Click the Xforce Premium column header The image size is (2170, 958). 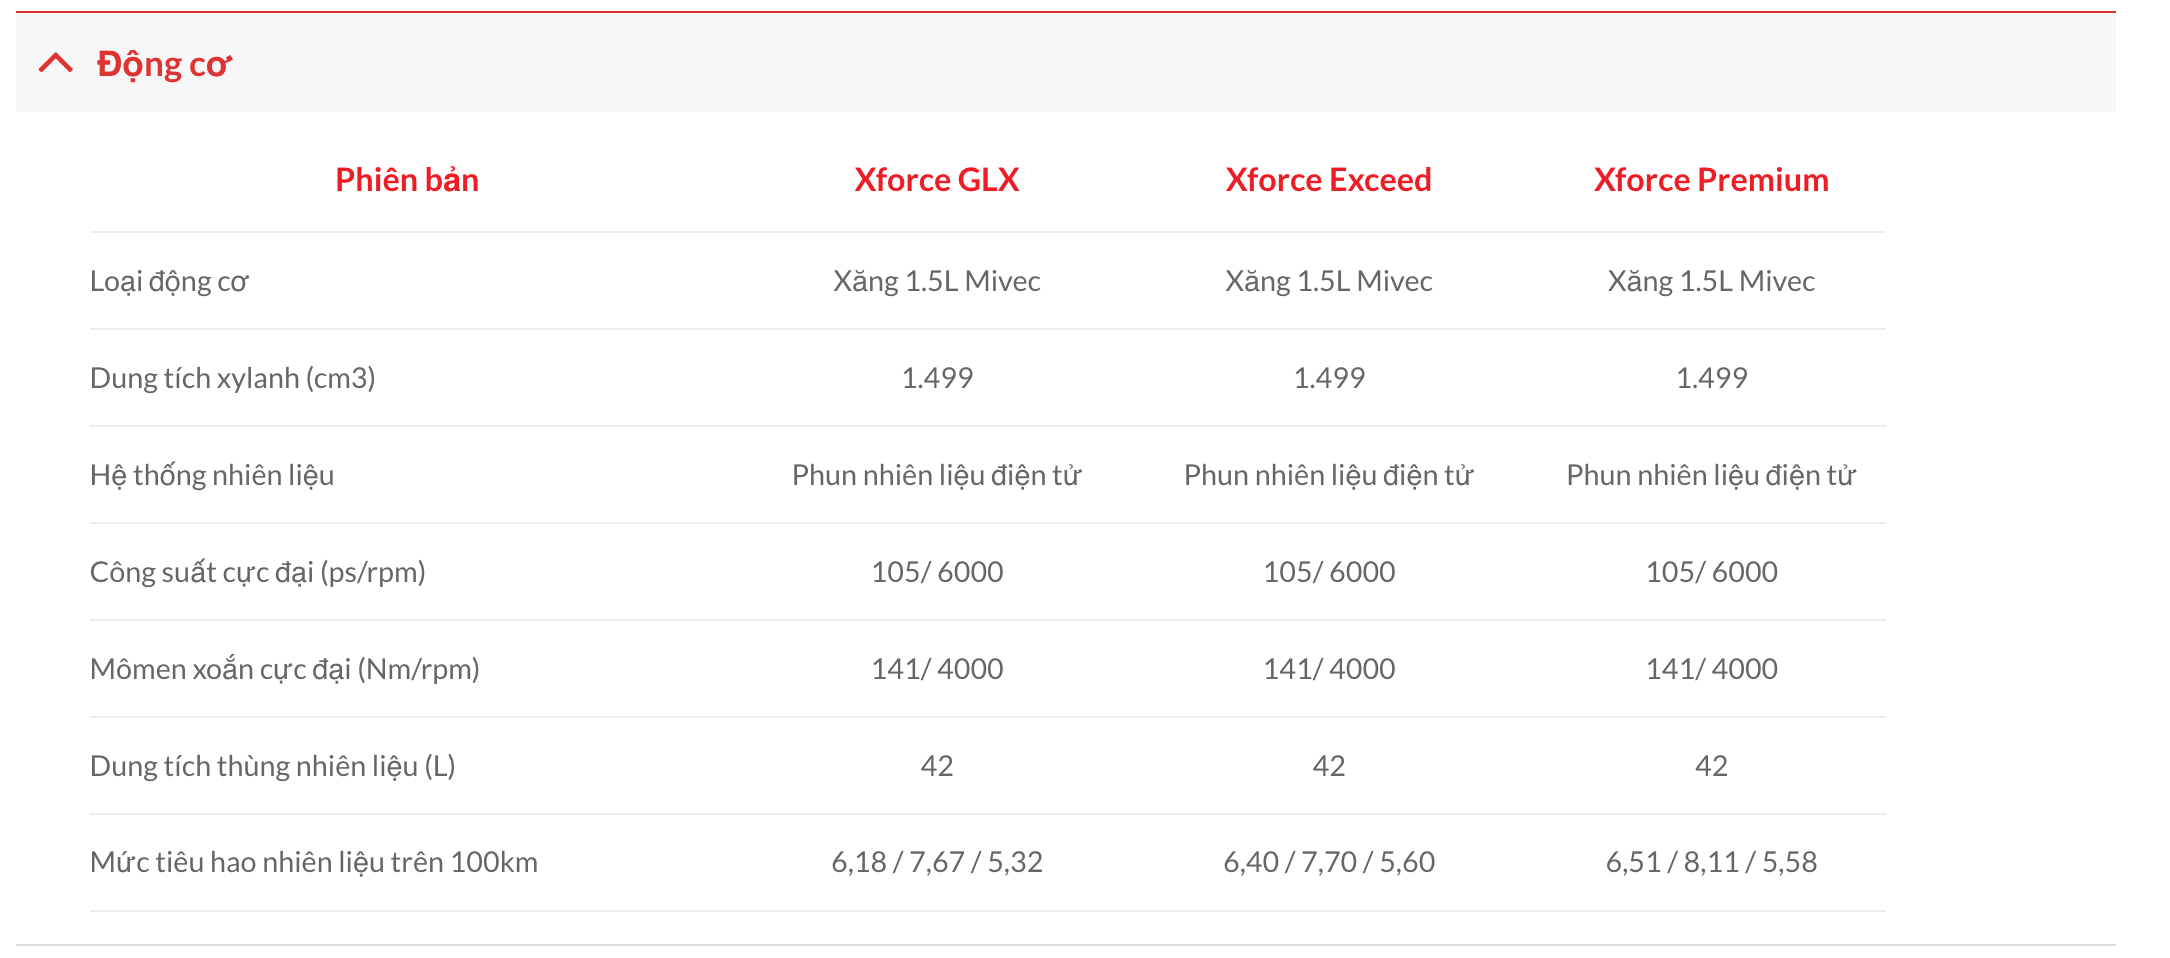(x=1710, y=180)
